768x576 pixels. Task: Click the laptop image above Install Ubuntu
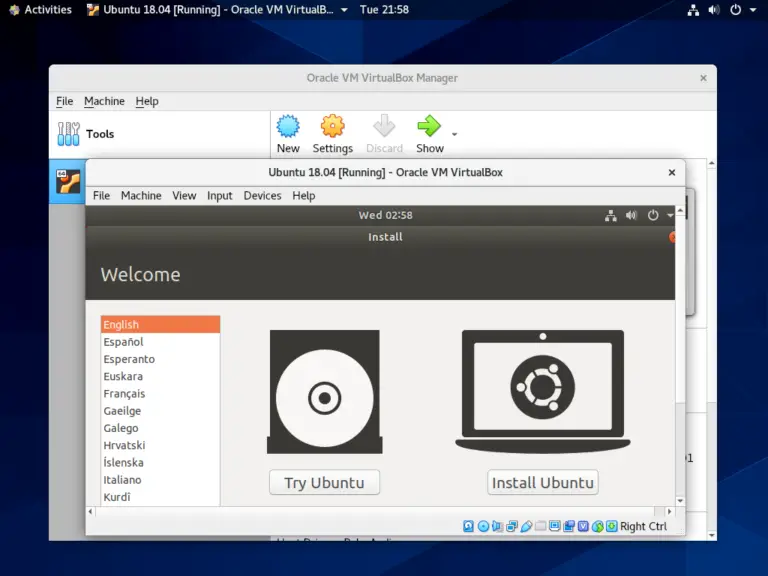[543, 391]
